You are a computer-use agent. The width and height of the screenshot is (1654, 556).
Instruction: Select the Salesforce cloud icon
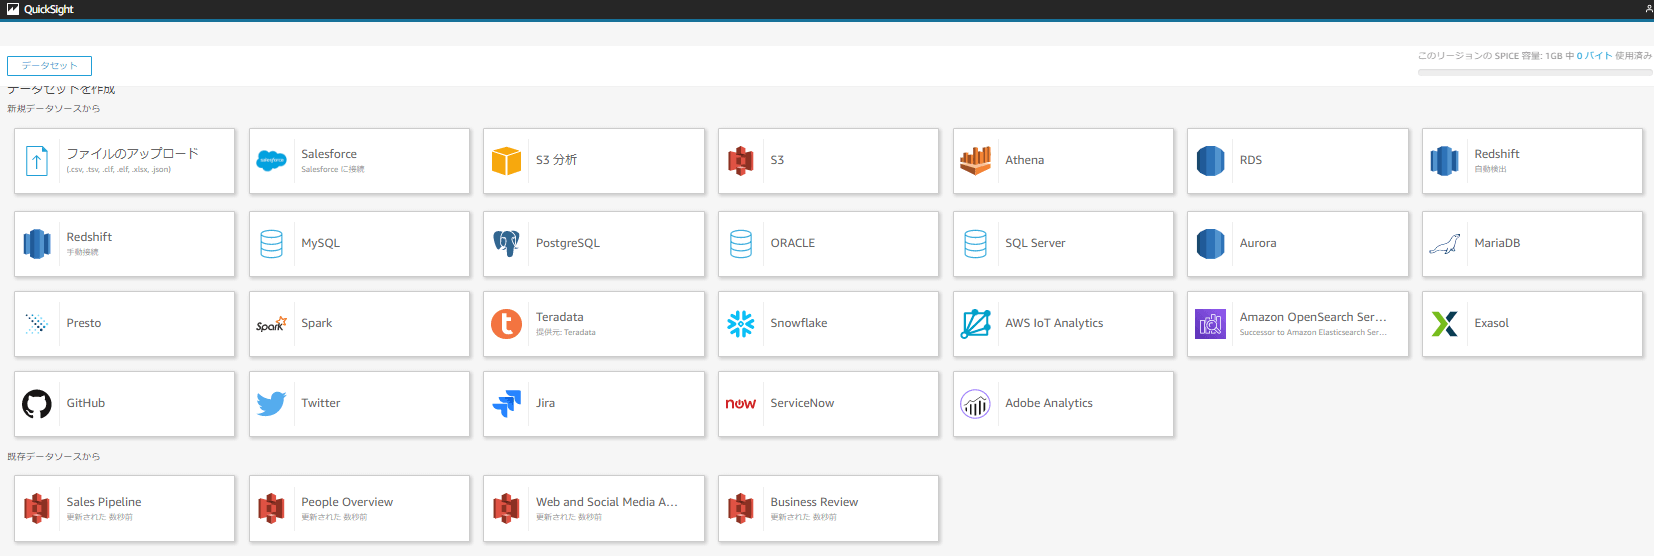pos(271,160)
